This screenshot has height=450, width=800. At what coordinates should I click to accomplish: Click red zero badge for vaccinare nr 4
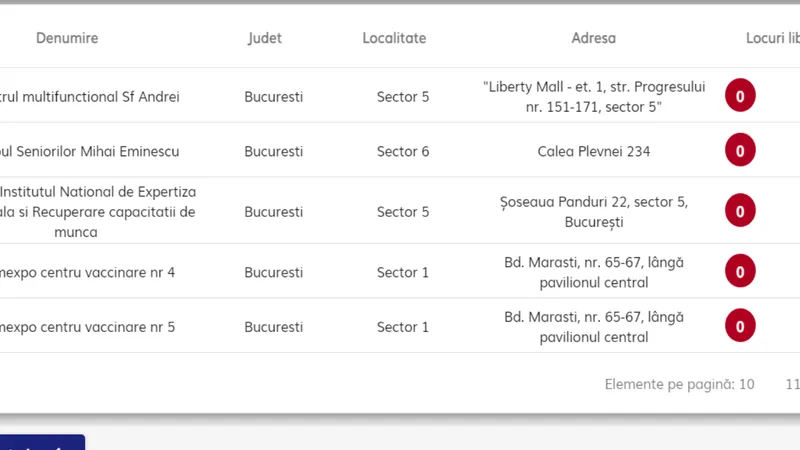click(x=740, y=271)
